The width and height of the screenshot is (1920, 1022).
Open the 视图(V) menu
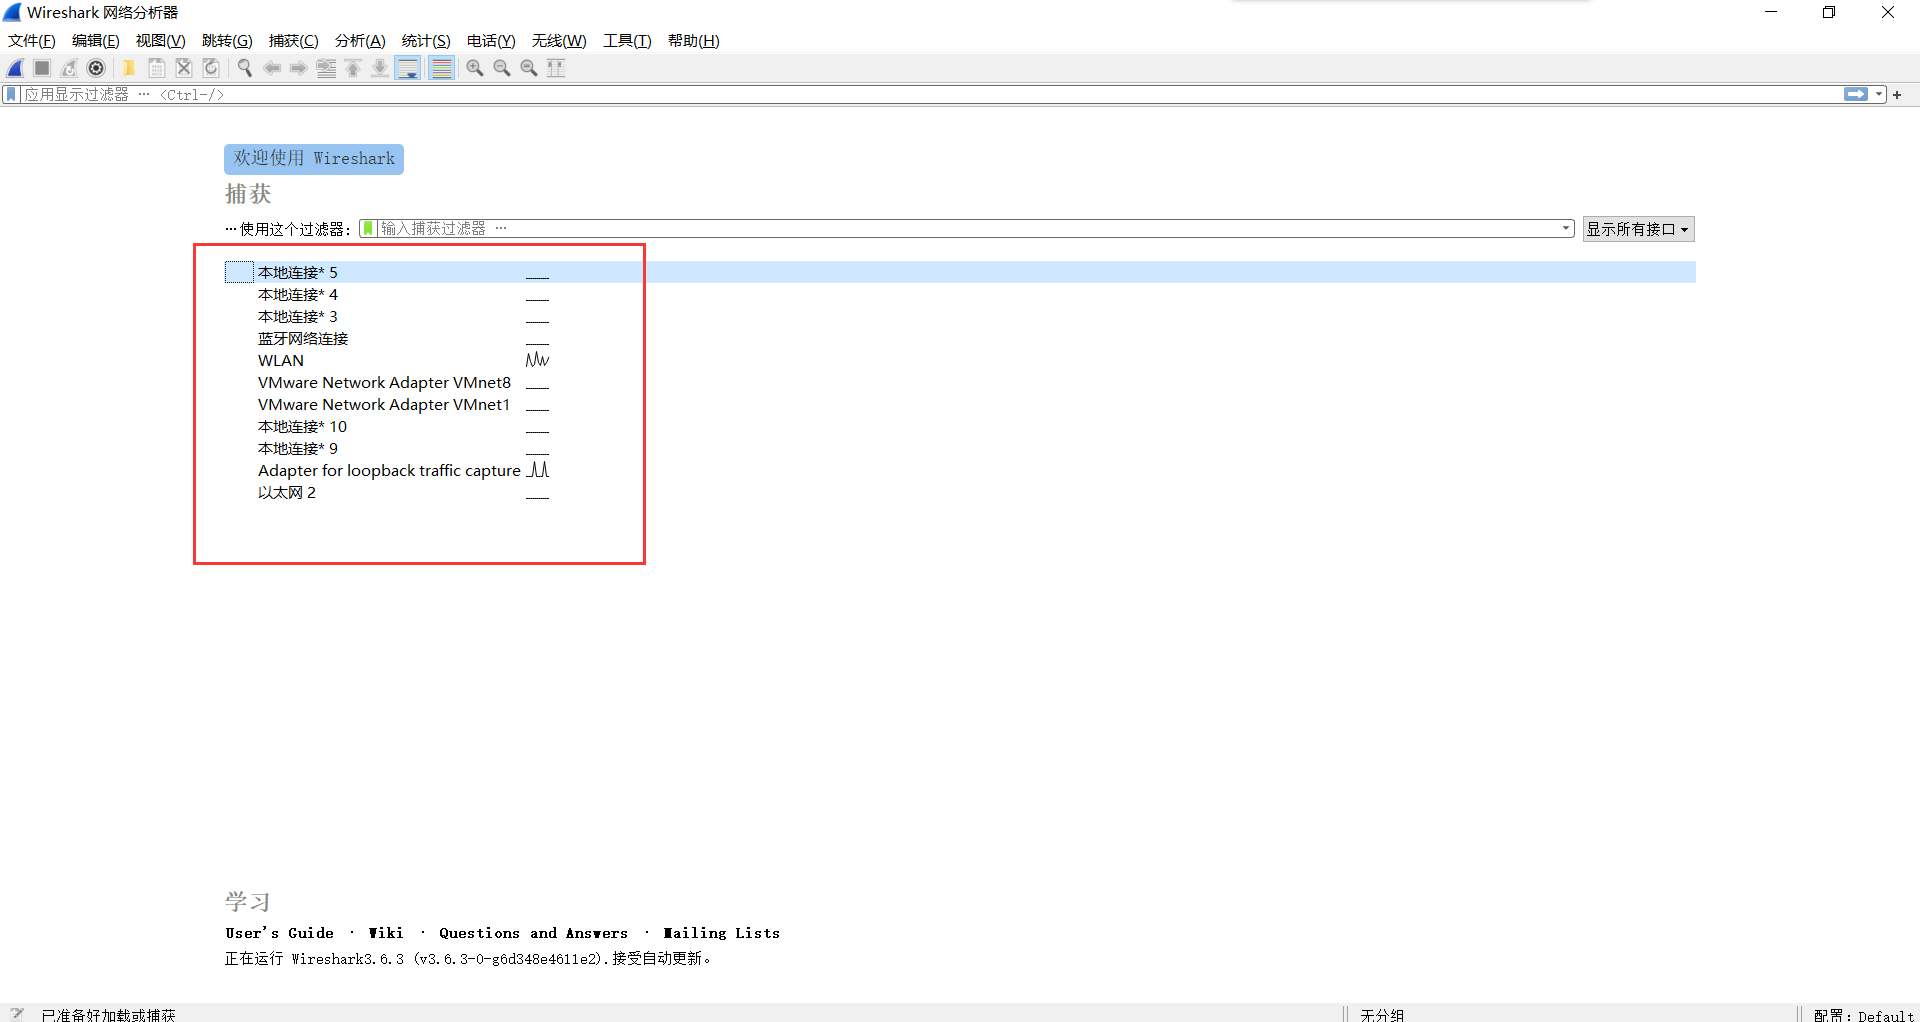[x=161, y=40]
